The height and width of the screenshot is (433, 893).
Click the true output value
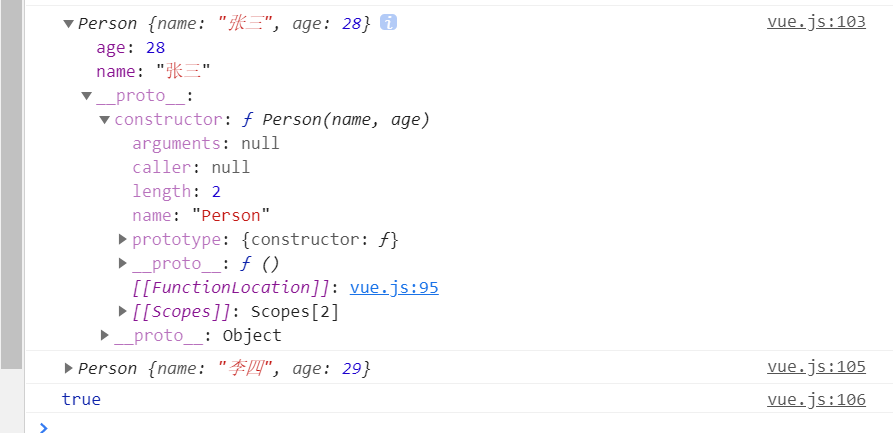(x=81, y=399)
